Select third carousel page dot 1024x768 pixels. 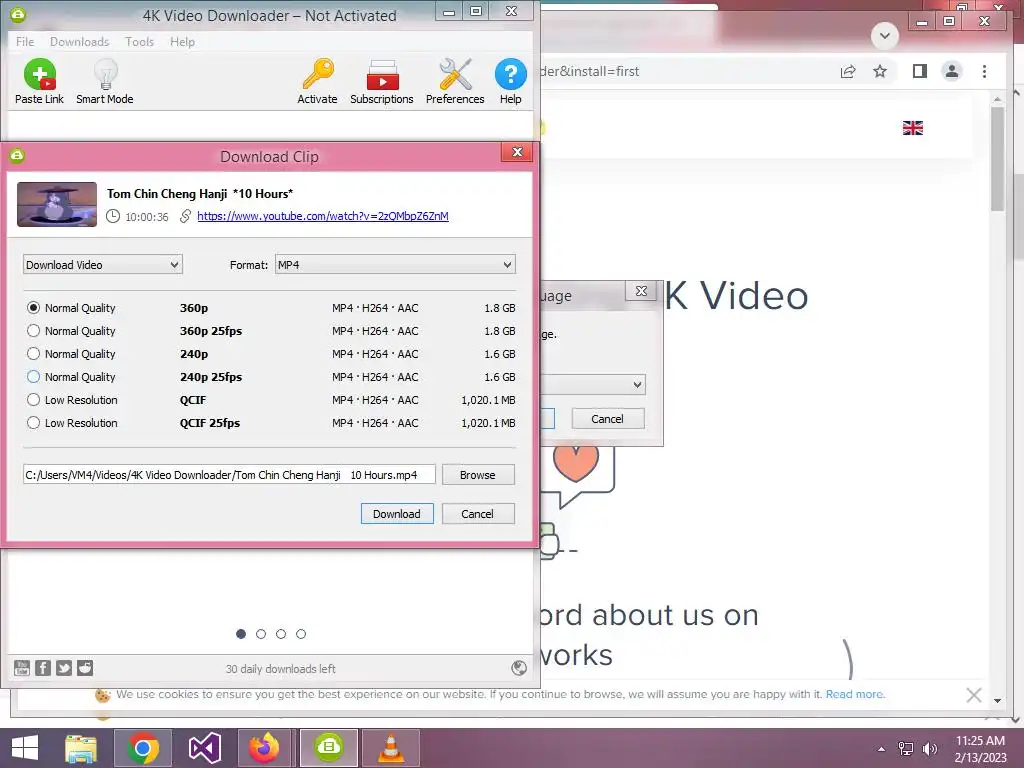point(281,634)
